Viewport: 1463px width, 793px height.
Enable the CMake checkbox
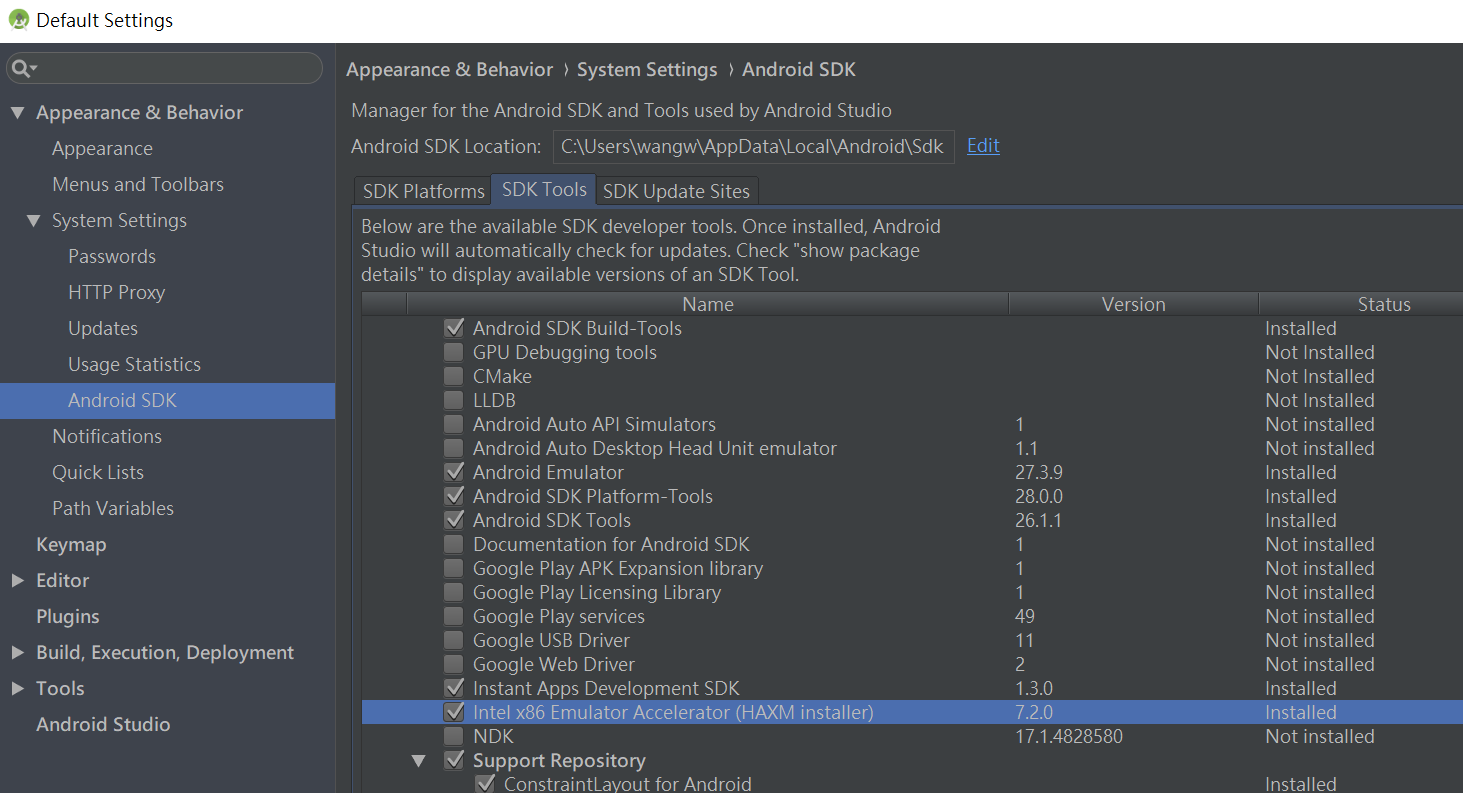pos(454,376)
